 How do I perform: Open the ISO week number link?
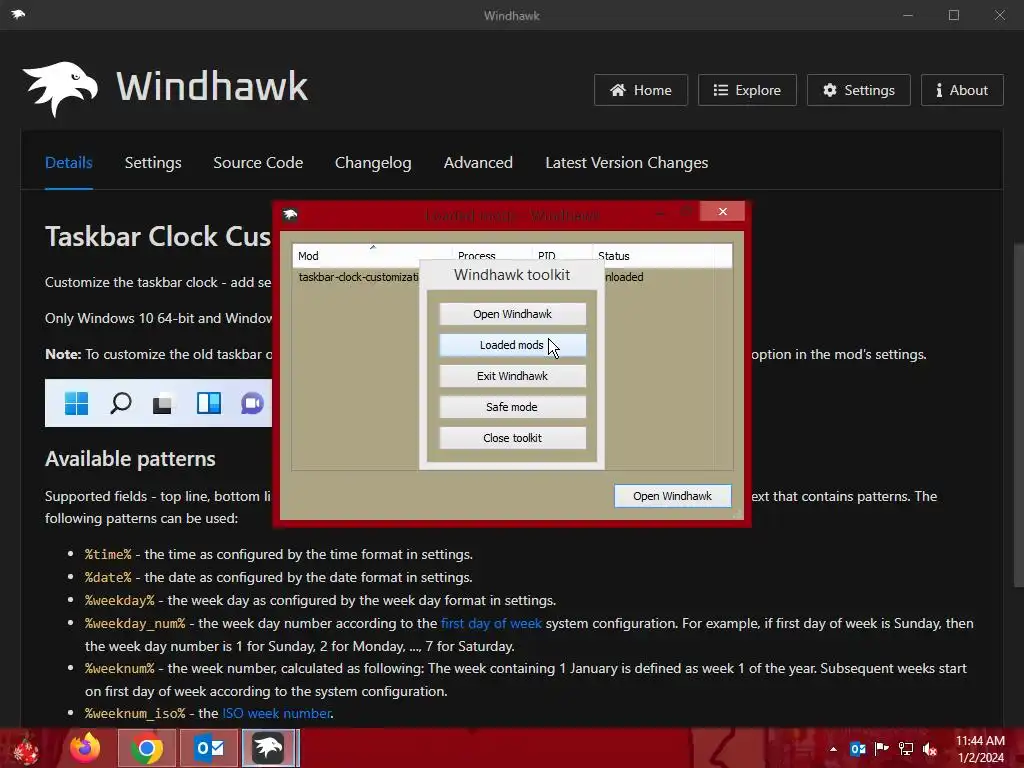[276, 713]
